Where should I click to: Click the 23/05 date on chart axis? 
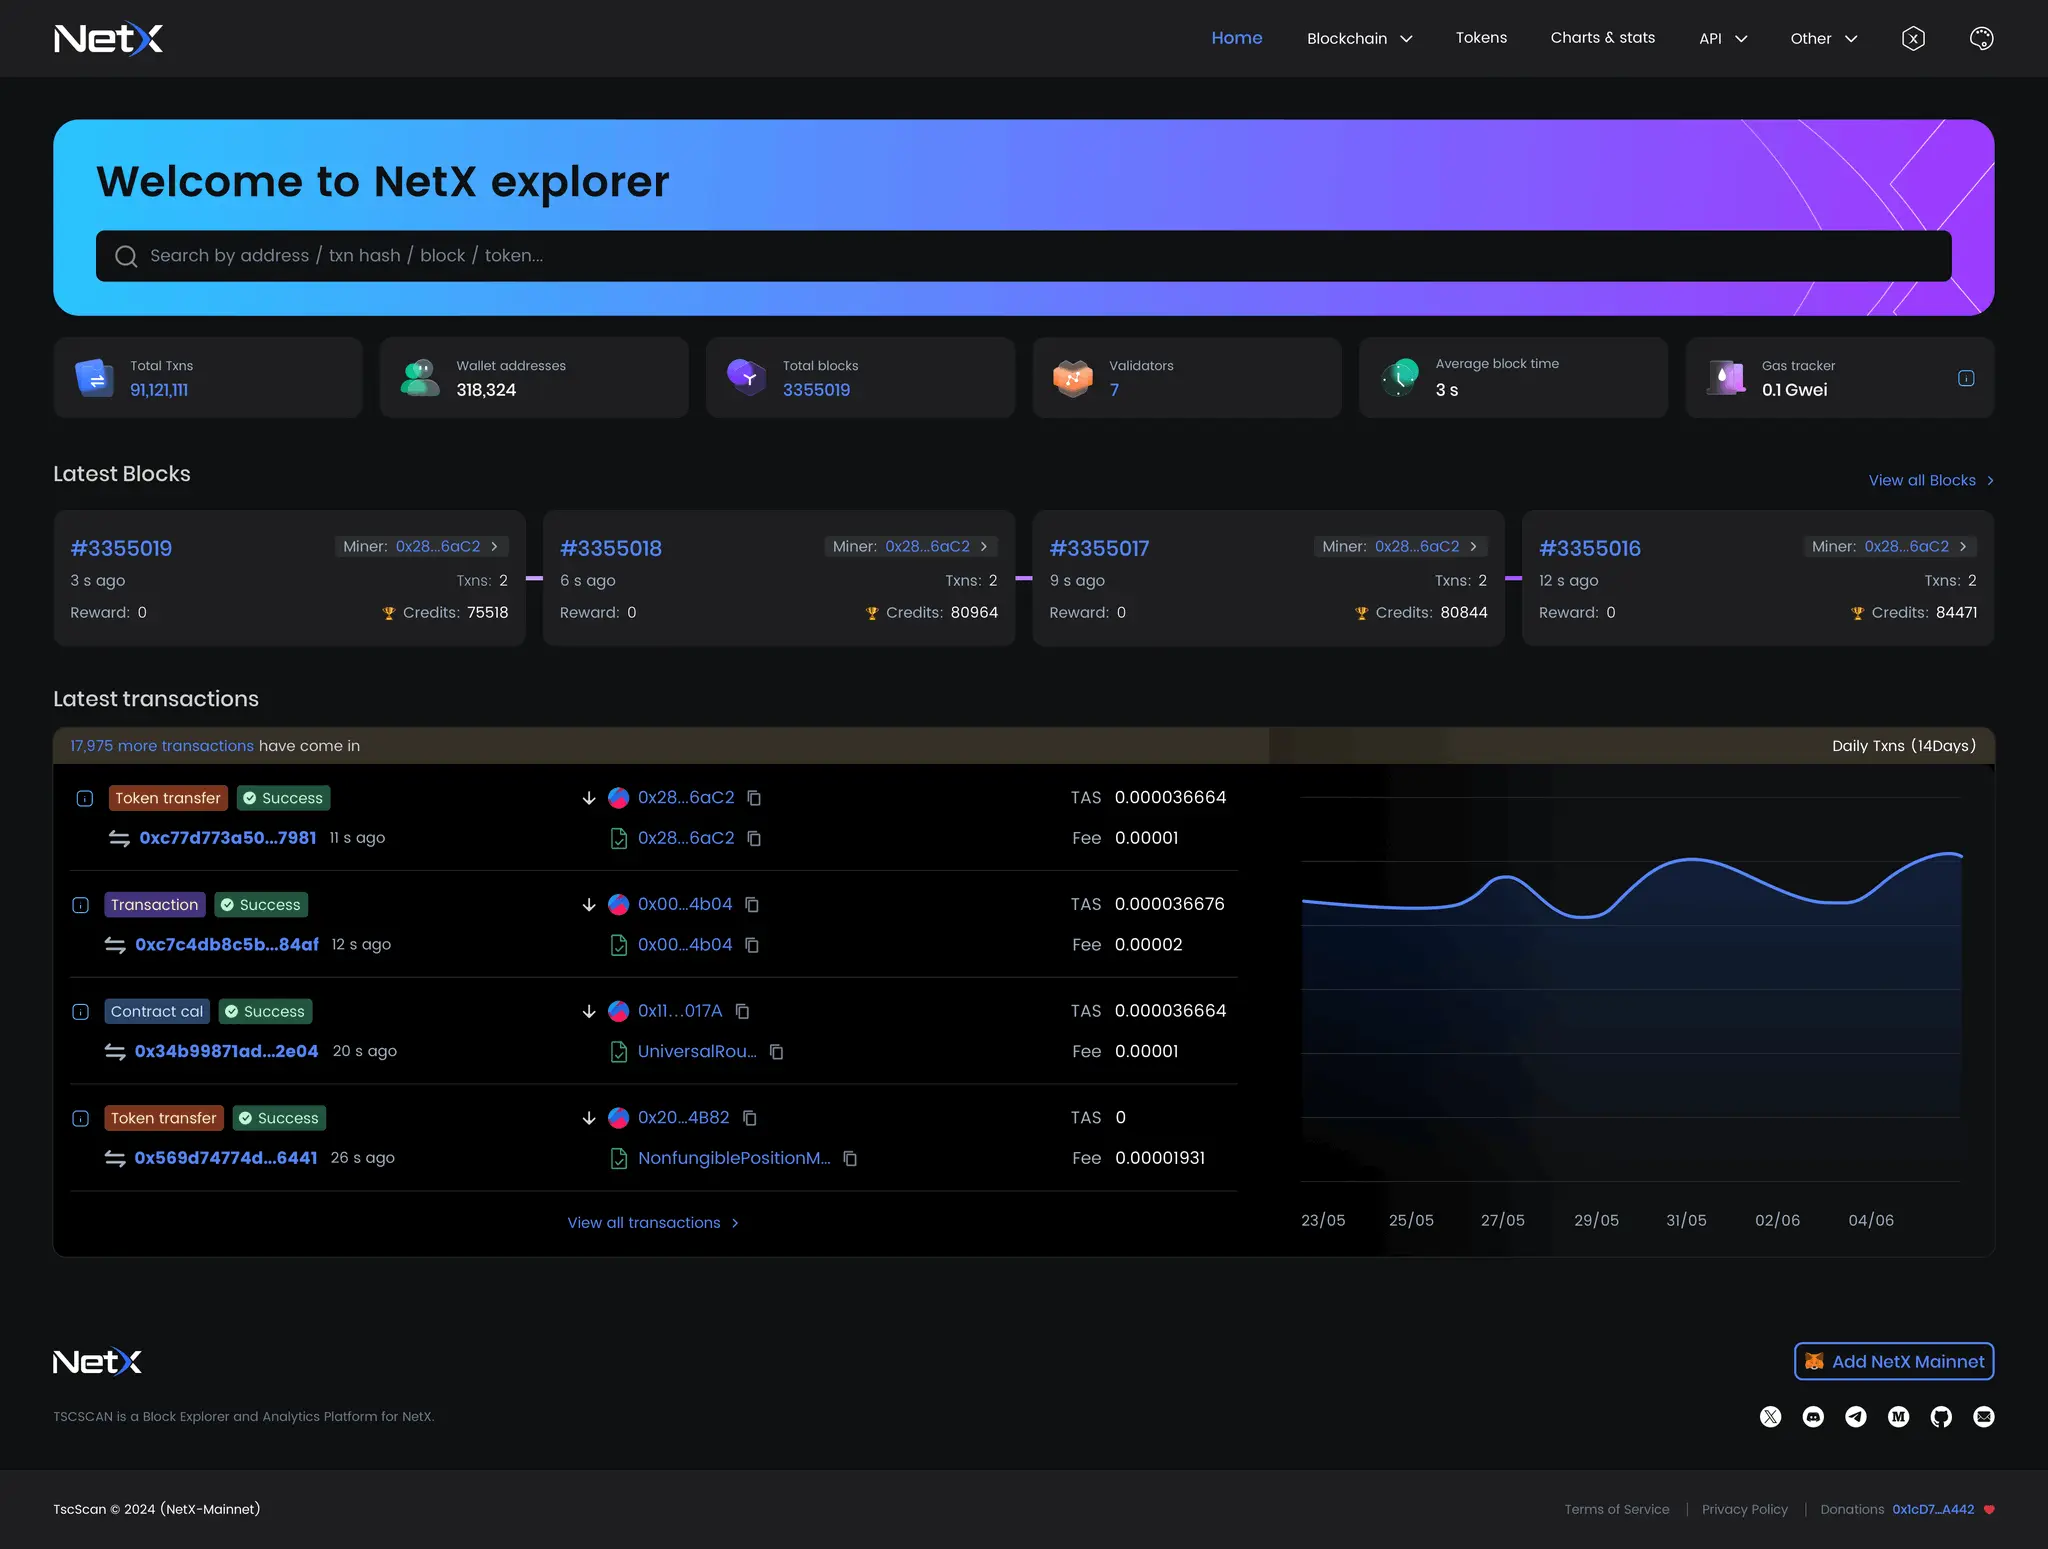[x=1323, y=1221]
